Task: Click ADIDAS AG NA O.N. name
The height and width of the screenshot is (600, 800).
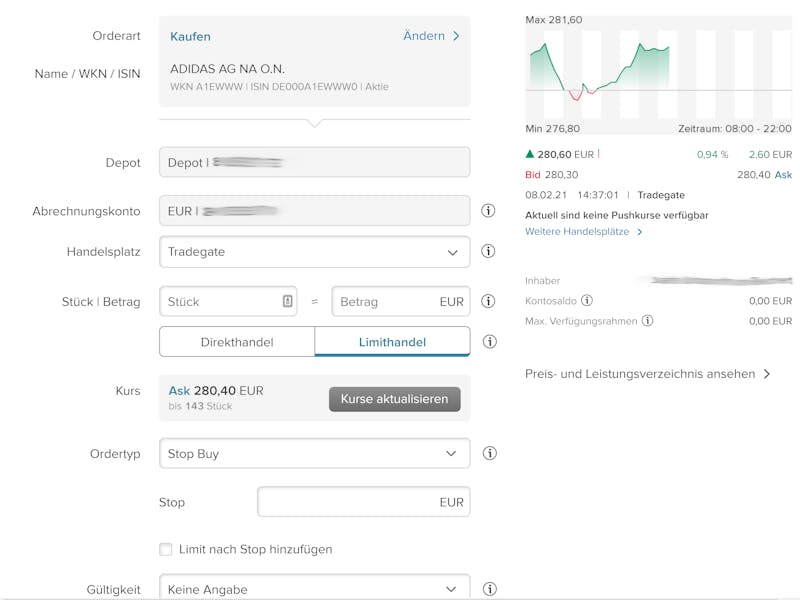Action: pyautogui.click(x=227, y=69)
